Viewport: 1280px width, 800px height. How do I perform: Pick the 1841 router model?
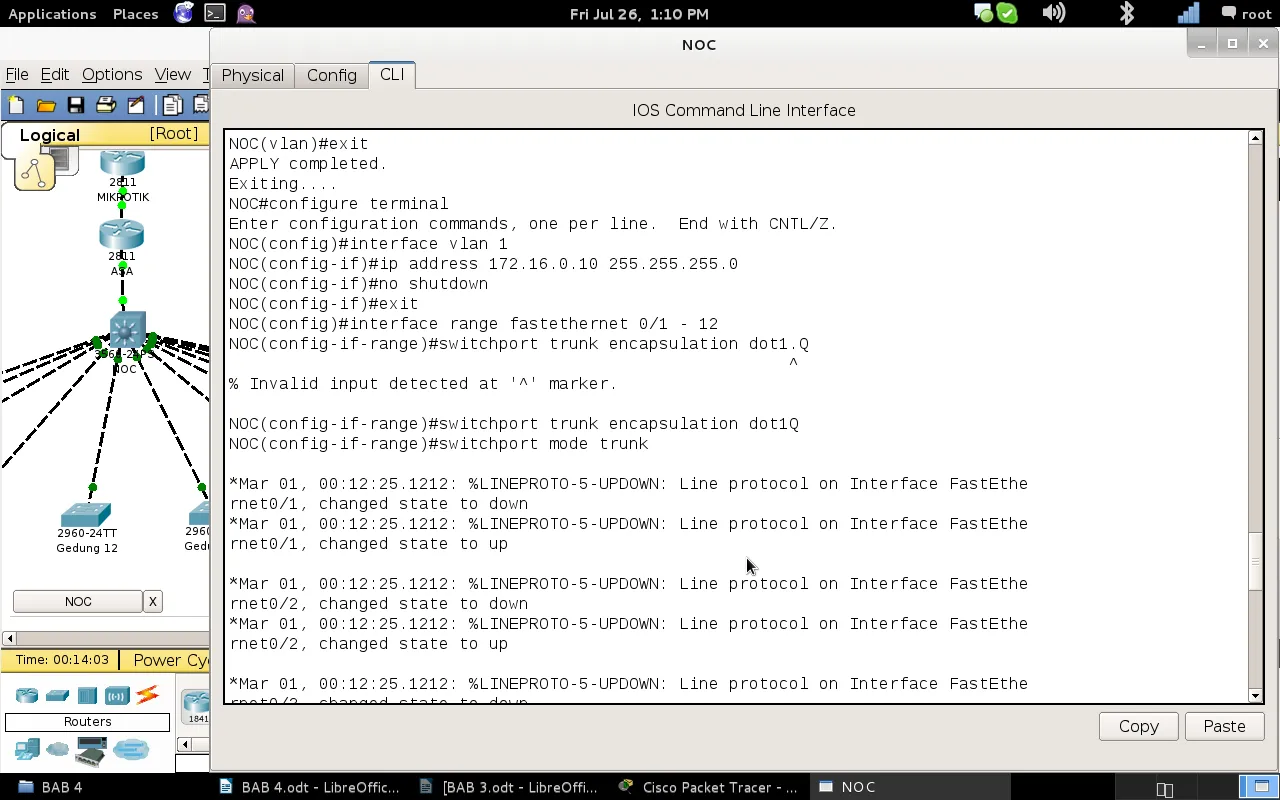(x=197, y=706)
